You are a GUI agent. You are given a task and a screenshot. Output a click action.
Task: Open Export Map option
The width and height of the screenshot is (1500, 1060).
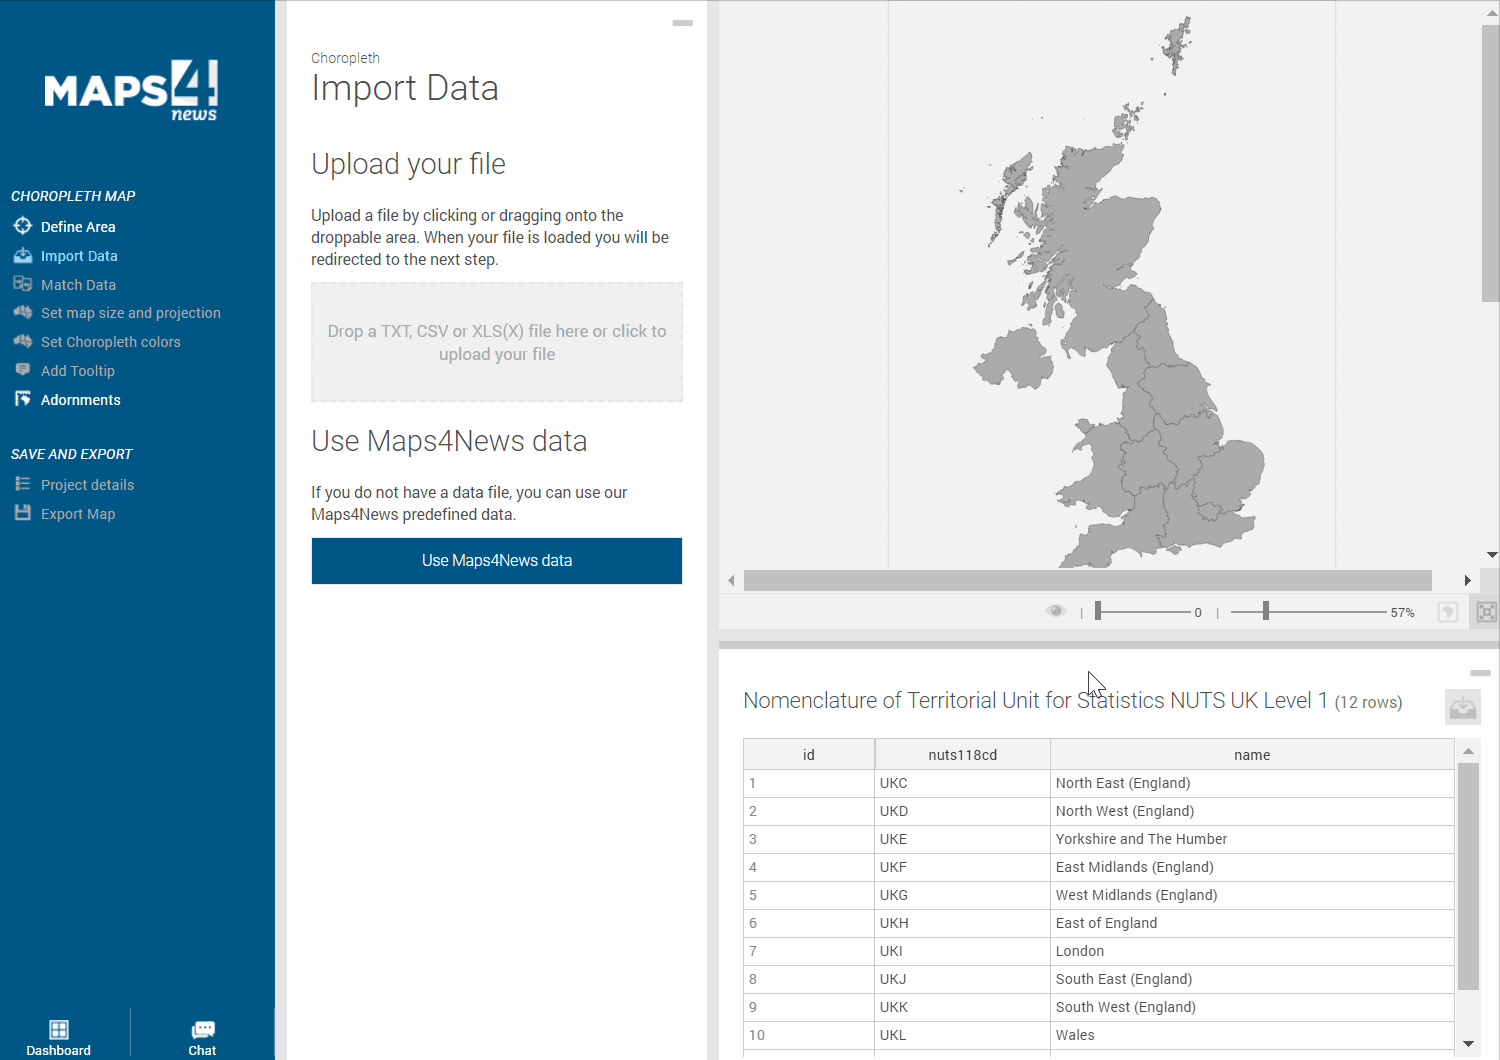pyautogui.click(x=78, y=514)
